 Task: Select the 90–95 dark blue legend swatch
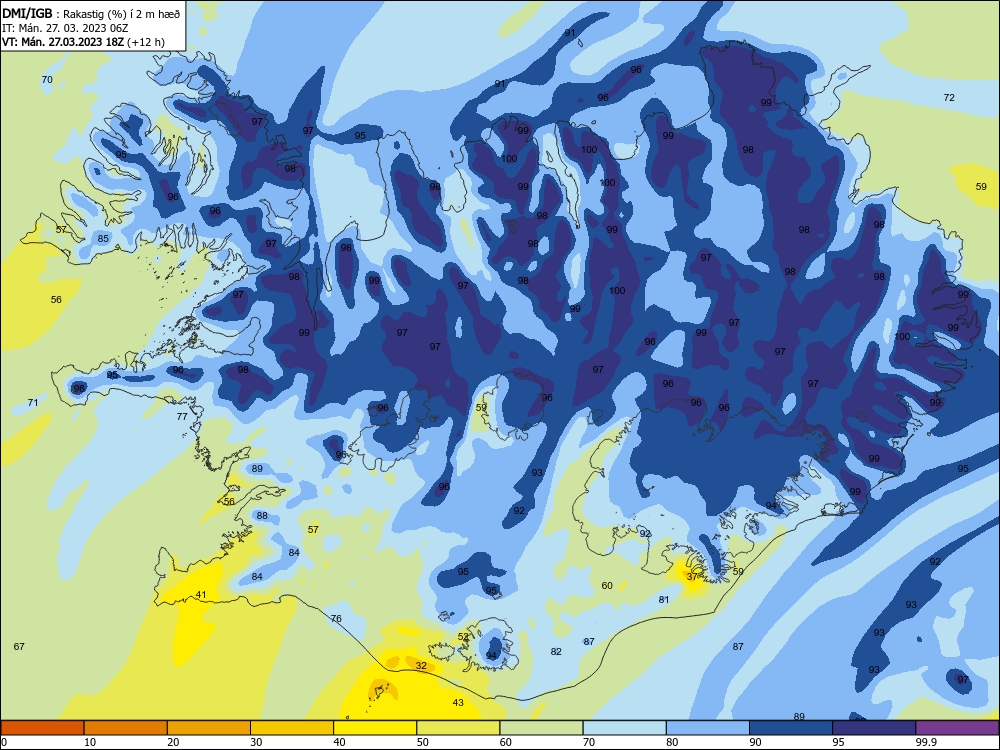tap(791, 728)
